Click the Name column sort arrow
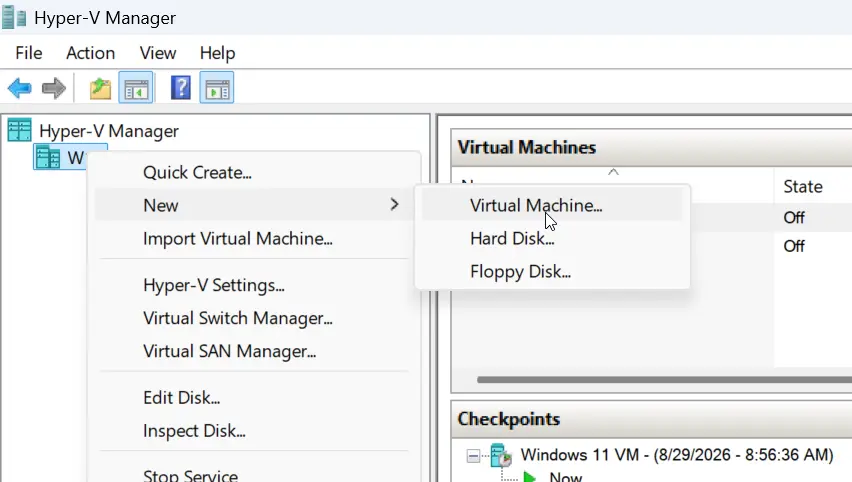852x482 pixels. 613,172
